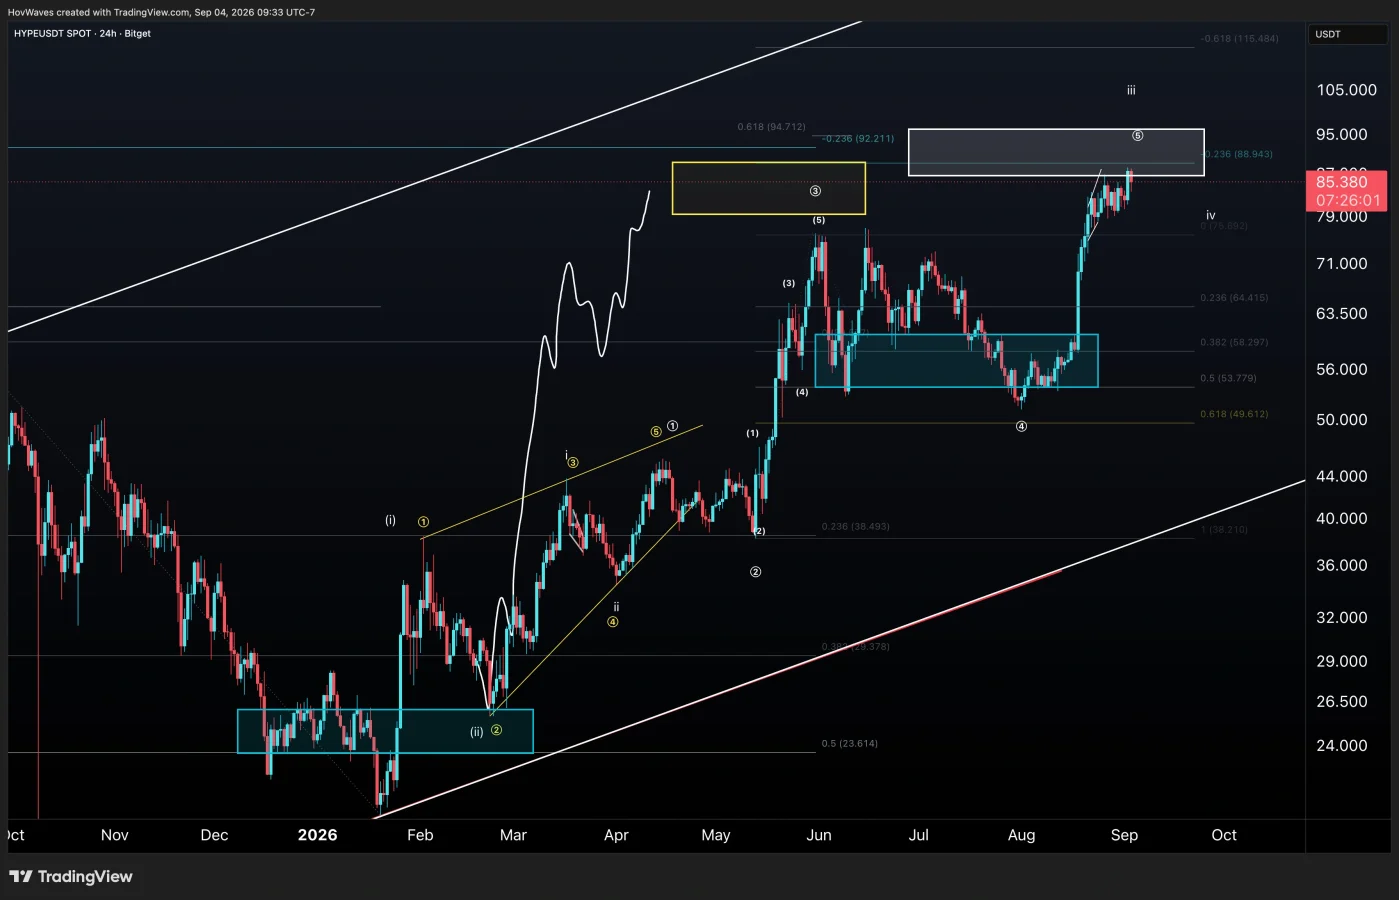Select the 0.618 (94.712) Fibonacci label
This screenshot has height=900, width=1399.
click(771, 127)
